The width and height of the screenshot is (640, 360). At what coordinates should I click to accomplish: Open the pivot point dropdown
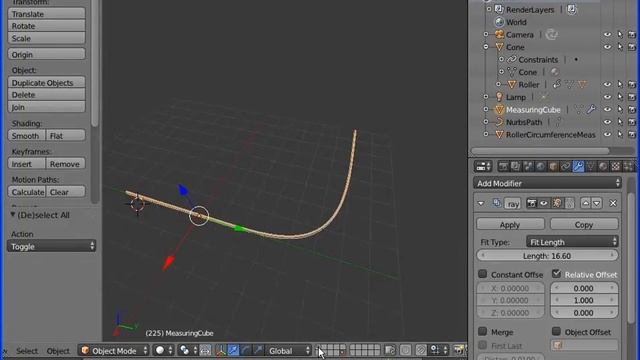[189, 351]
